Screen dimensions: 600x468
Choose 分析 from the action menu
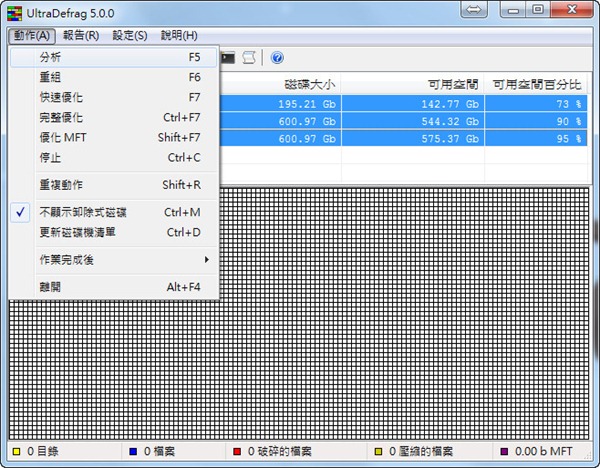(x=114, y=57)
